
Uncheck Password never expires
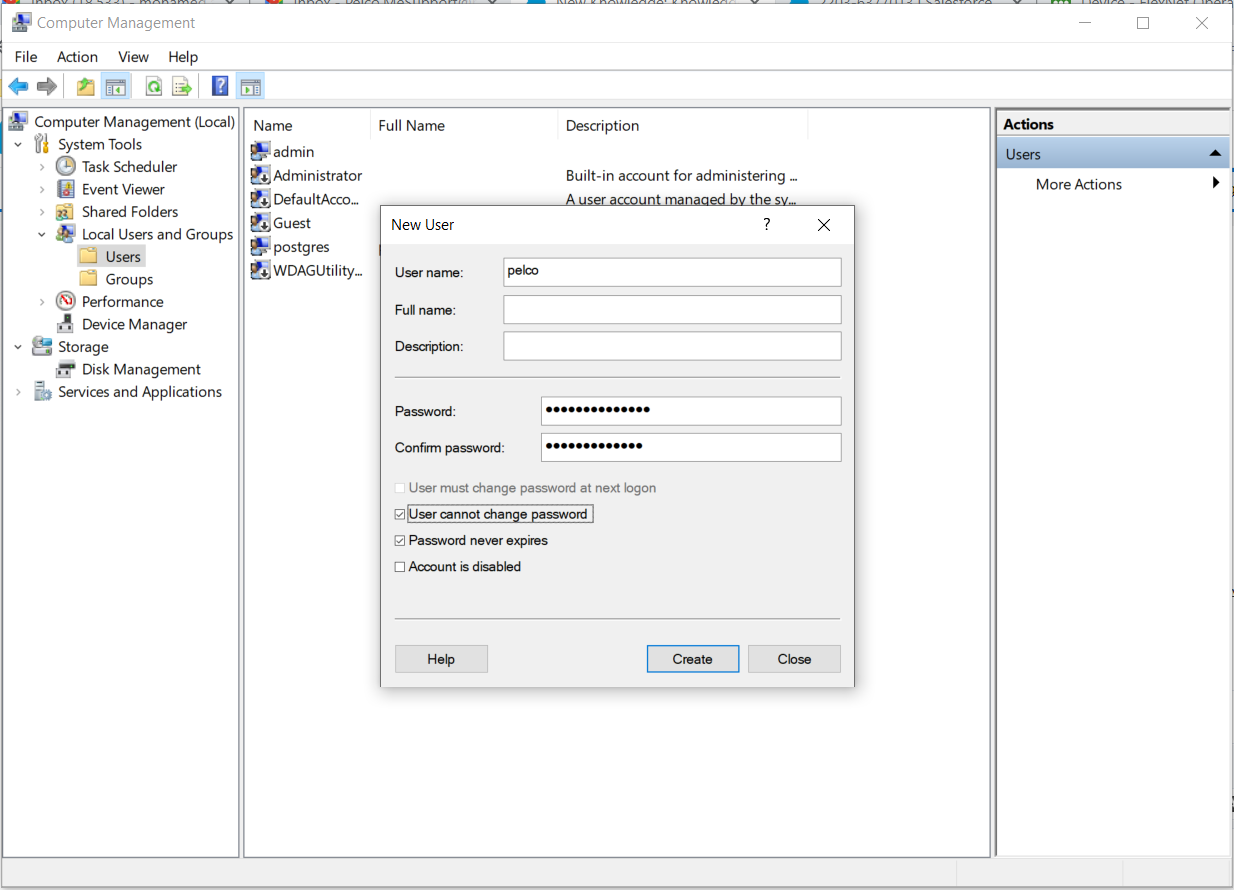click(x=400, y=540)
